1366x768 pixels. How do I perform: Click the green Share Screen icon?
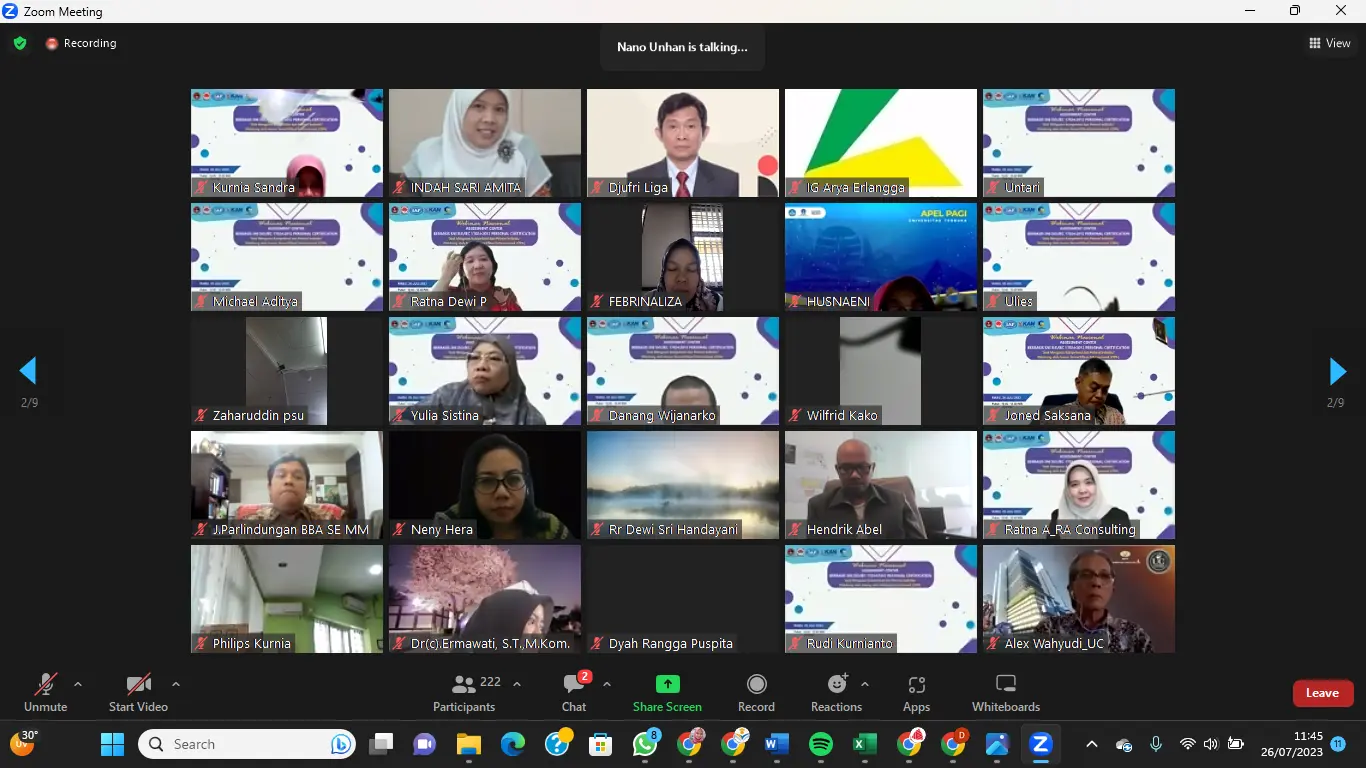667,684
